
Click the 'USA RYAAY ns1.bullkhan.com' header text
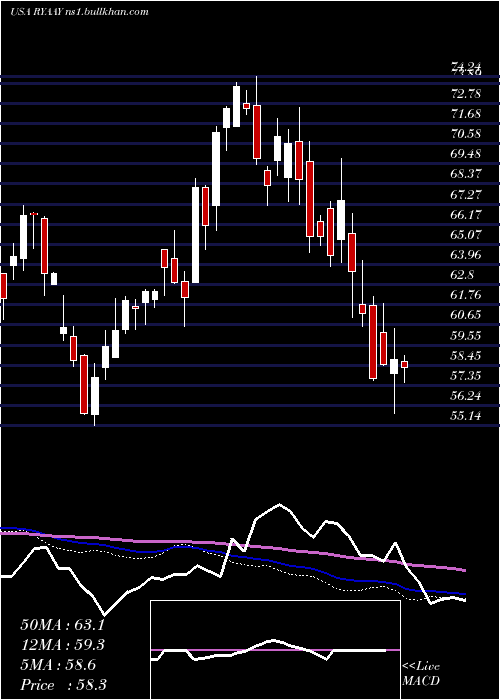coord(79,12)
